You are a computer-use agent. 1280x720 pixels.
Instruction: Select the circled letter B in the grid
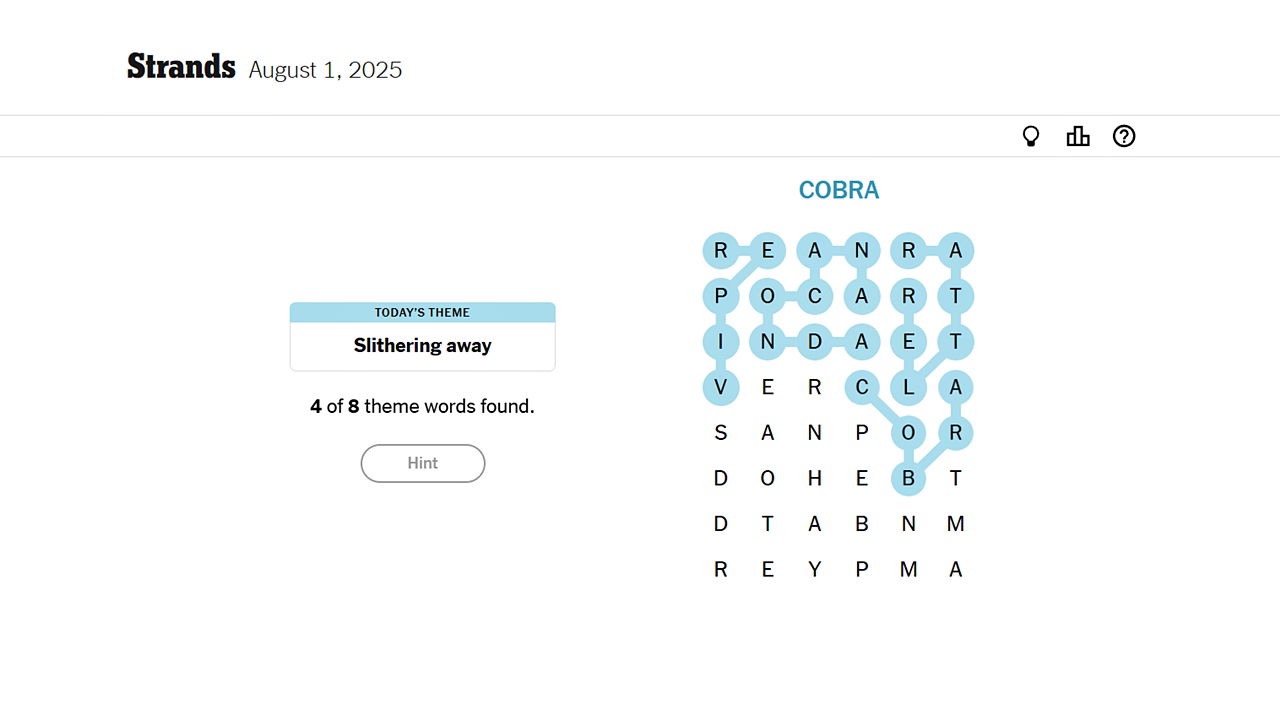908,478
